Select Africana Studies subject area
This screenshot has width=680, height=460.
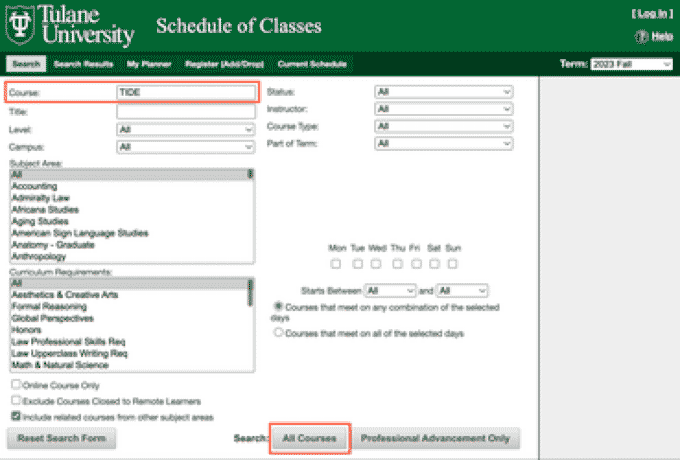129,210
